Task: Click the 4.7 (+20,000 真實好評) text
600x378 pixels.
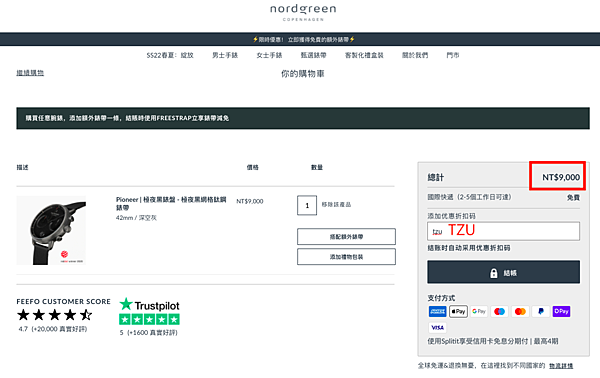Action: coord(53,329)
